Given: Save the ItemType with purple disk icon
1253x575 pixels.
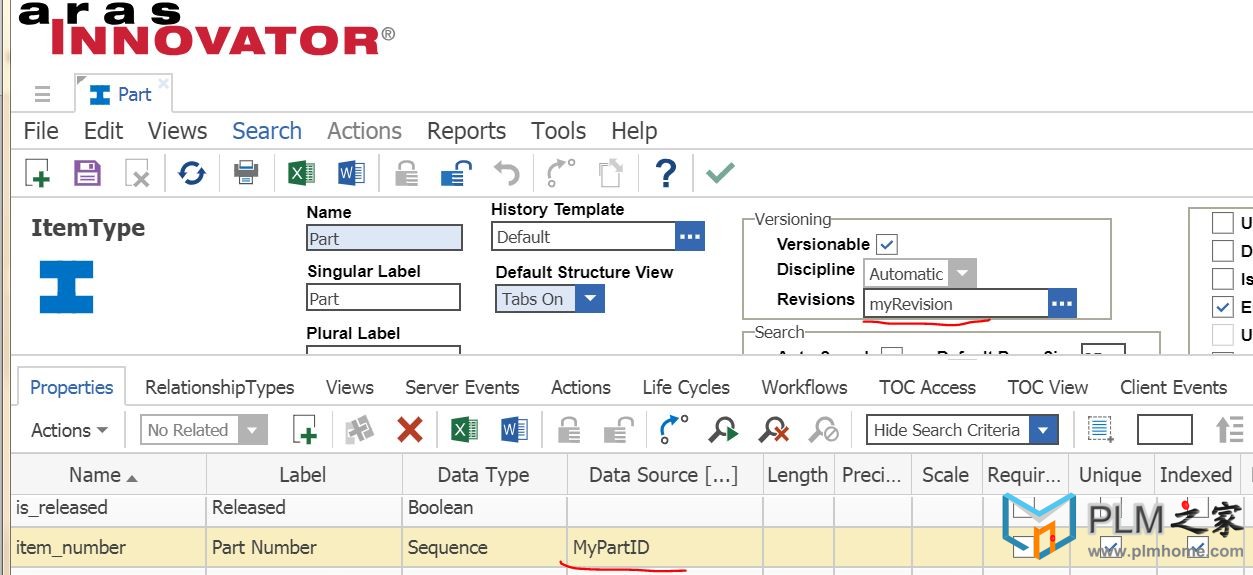Looking at the screenshot, I should [x=88, y=173].
